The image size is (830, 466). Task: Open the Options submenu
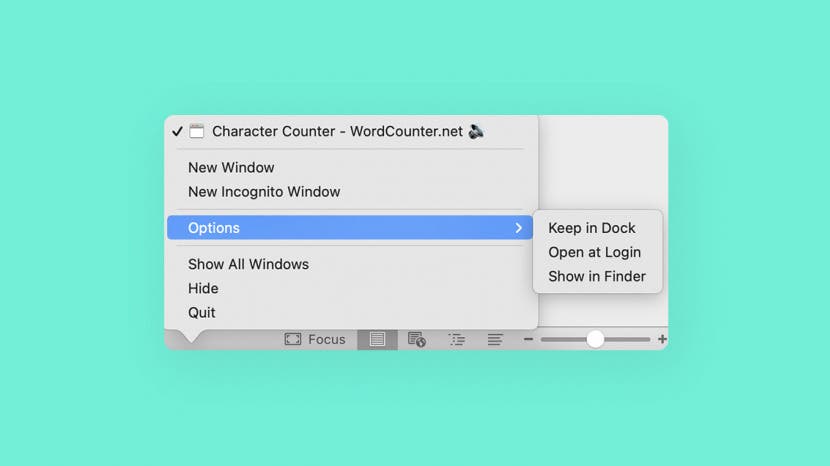tap(350, 228)
